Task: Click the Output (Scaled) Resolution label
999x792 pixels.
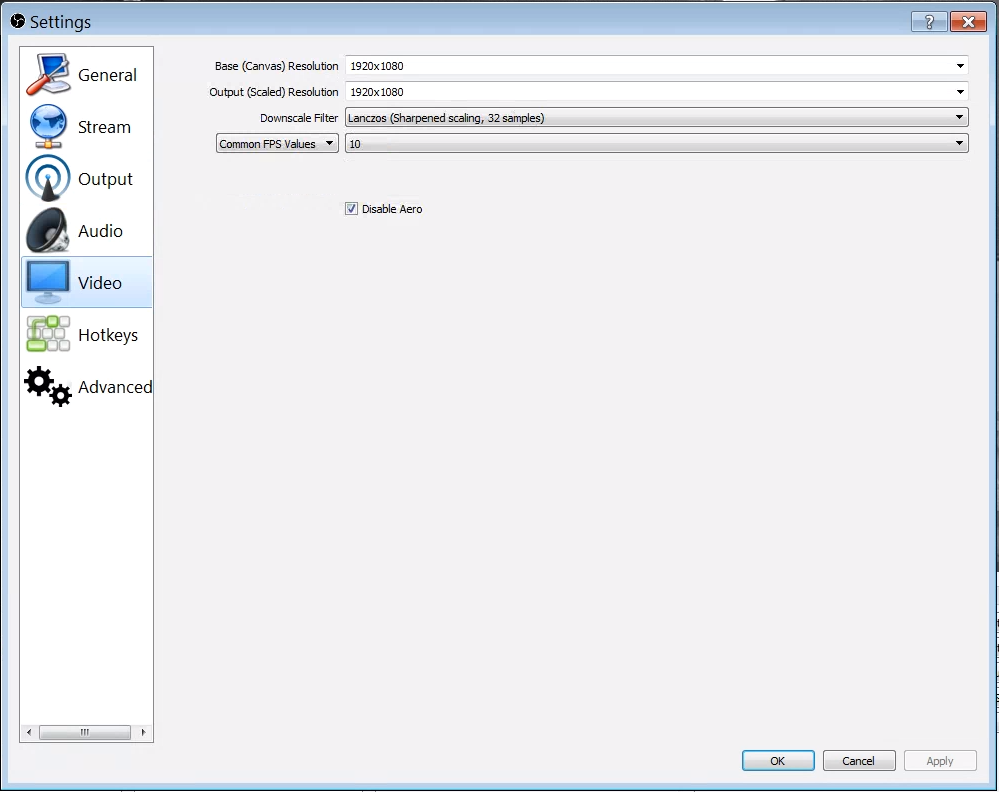Action: 274,92
